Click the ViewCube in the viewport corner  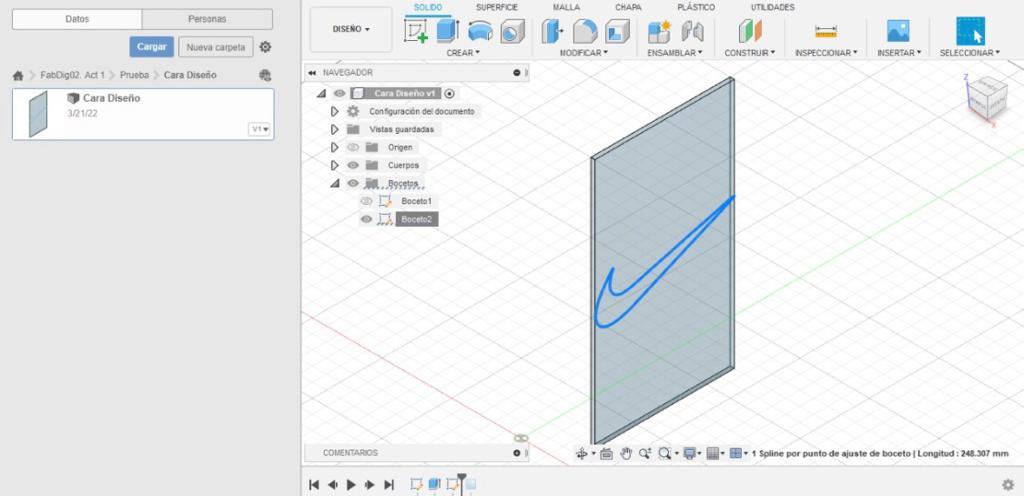[986, 98]
